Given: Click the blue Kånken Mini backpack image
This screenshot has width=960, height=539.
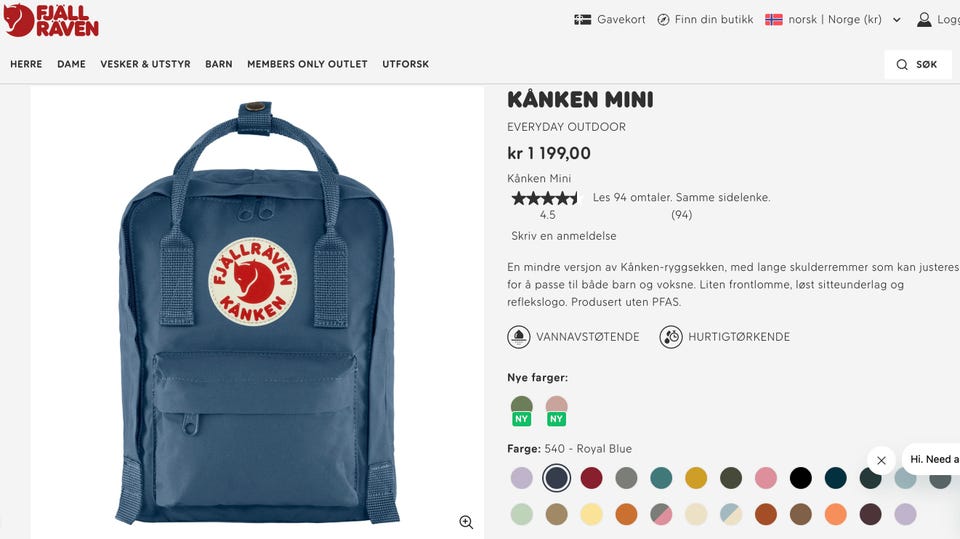Looking at the screenshot, I should 257,313.
